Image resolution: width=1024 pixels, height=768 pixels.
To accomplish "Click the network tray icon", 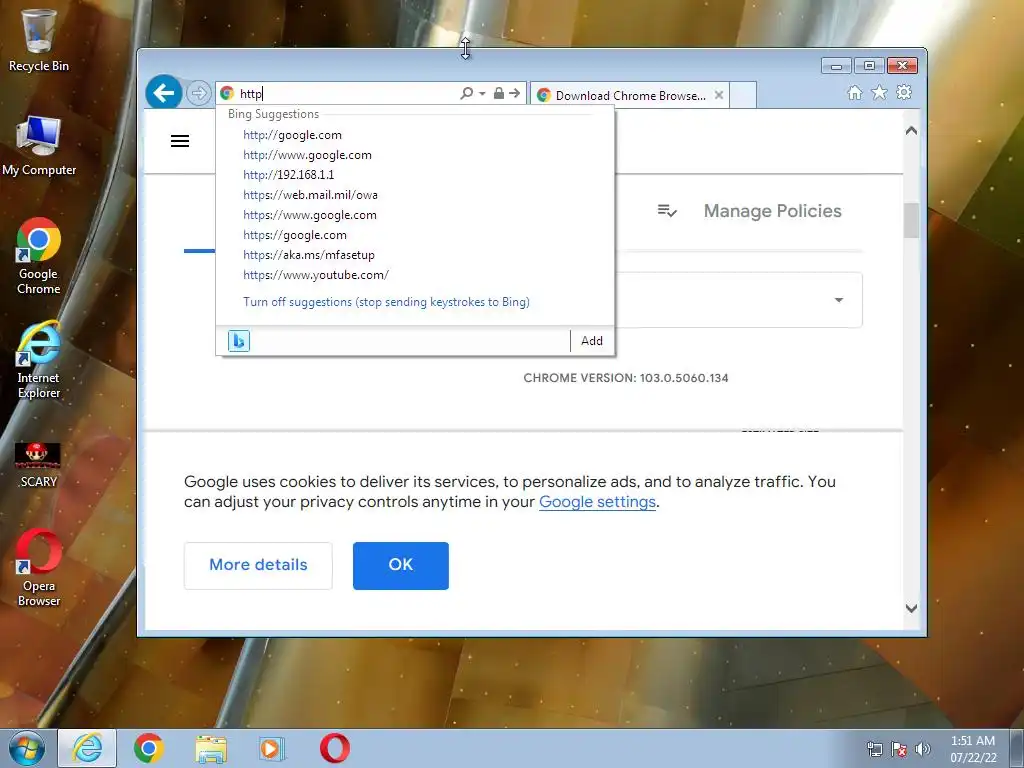I will [874, 749].
